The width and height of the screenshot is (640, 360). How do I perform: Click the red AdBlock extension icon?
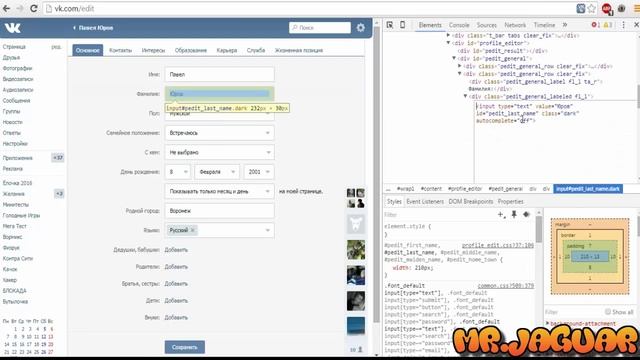(607, 8)
